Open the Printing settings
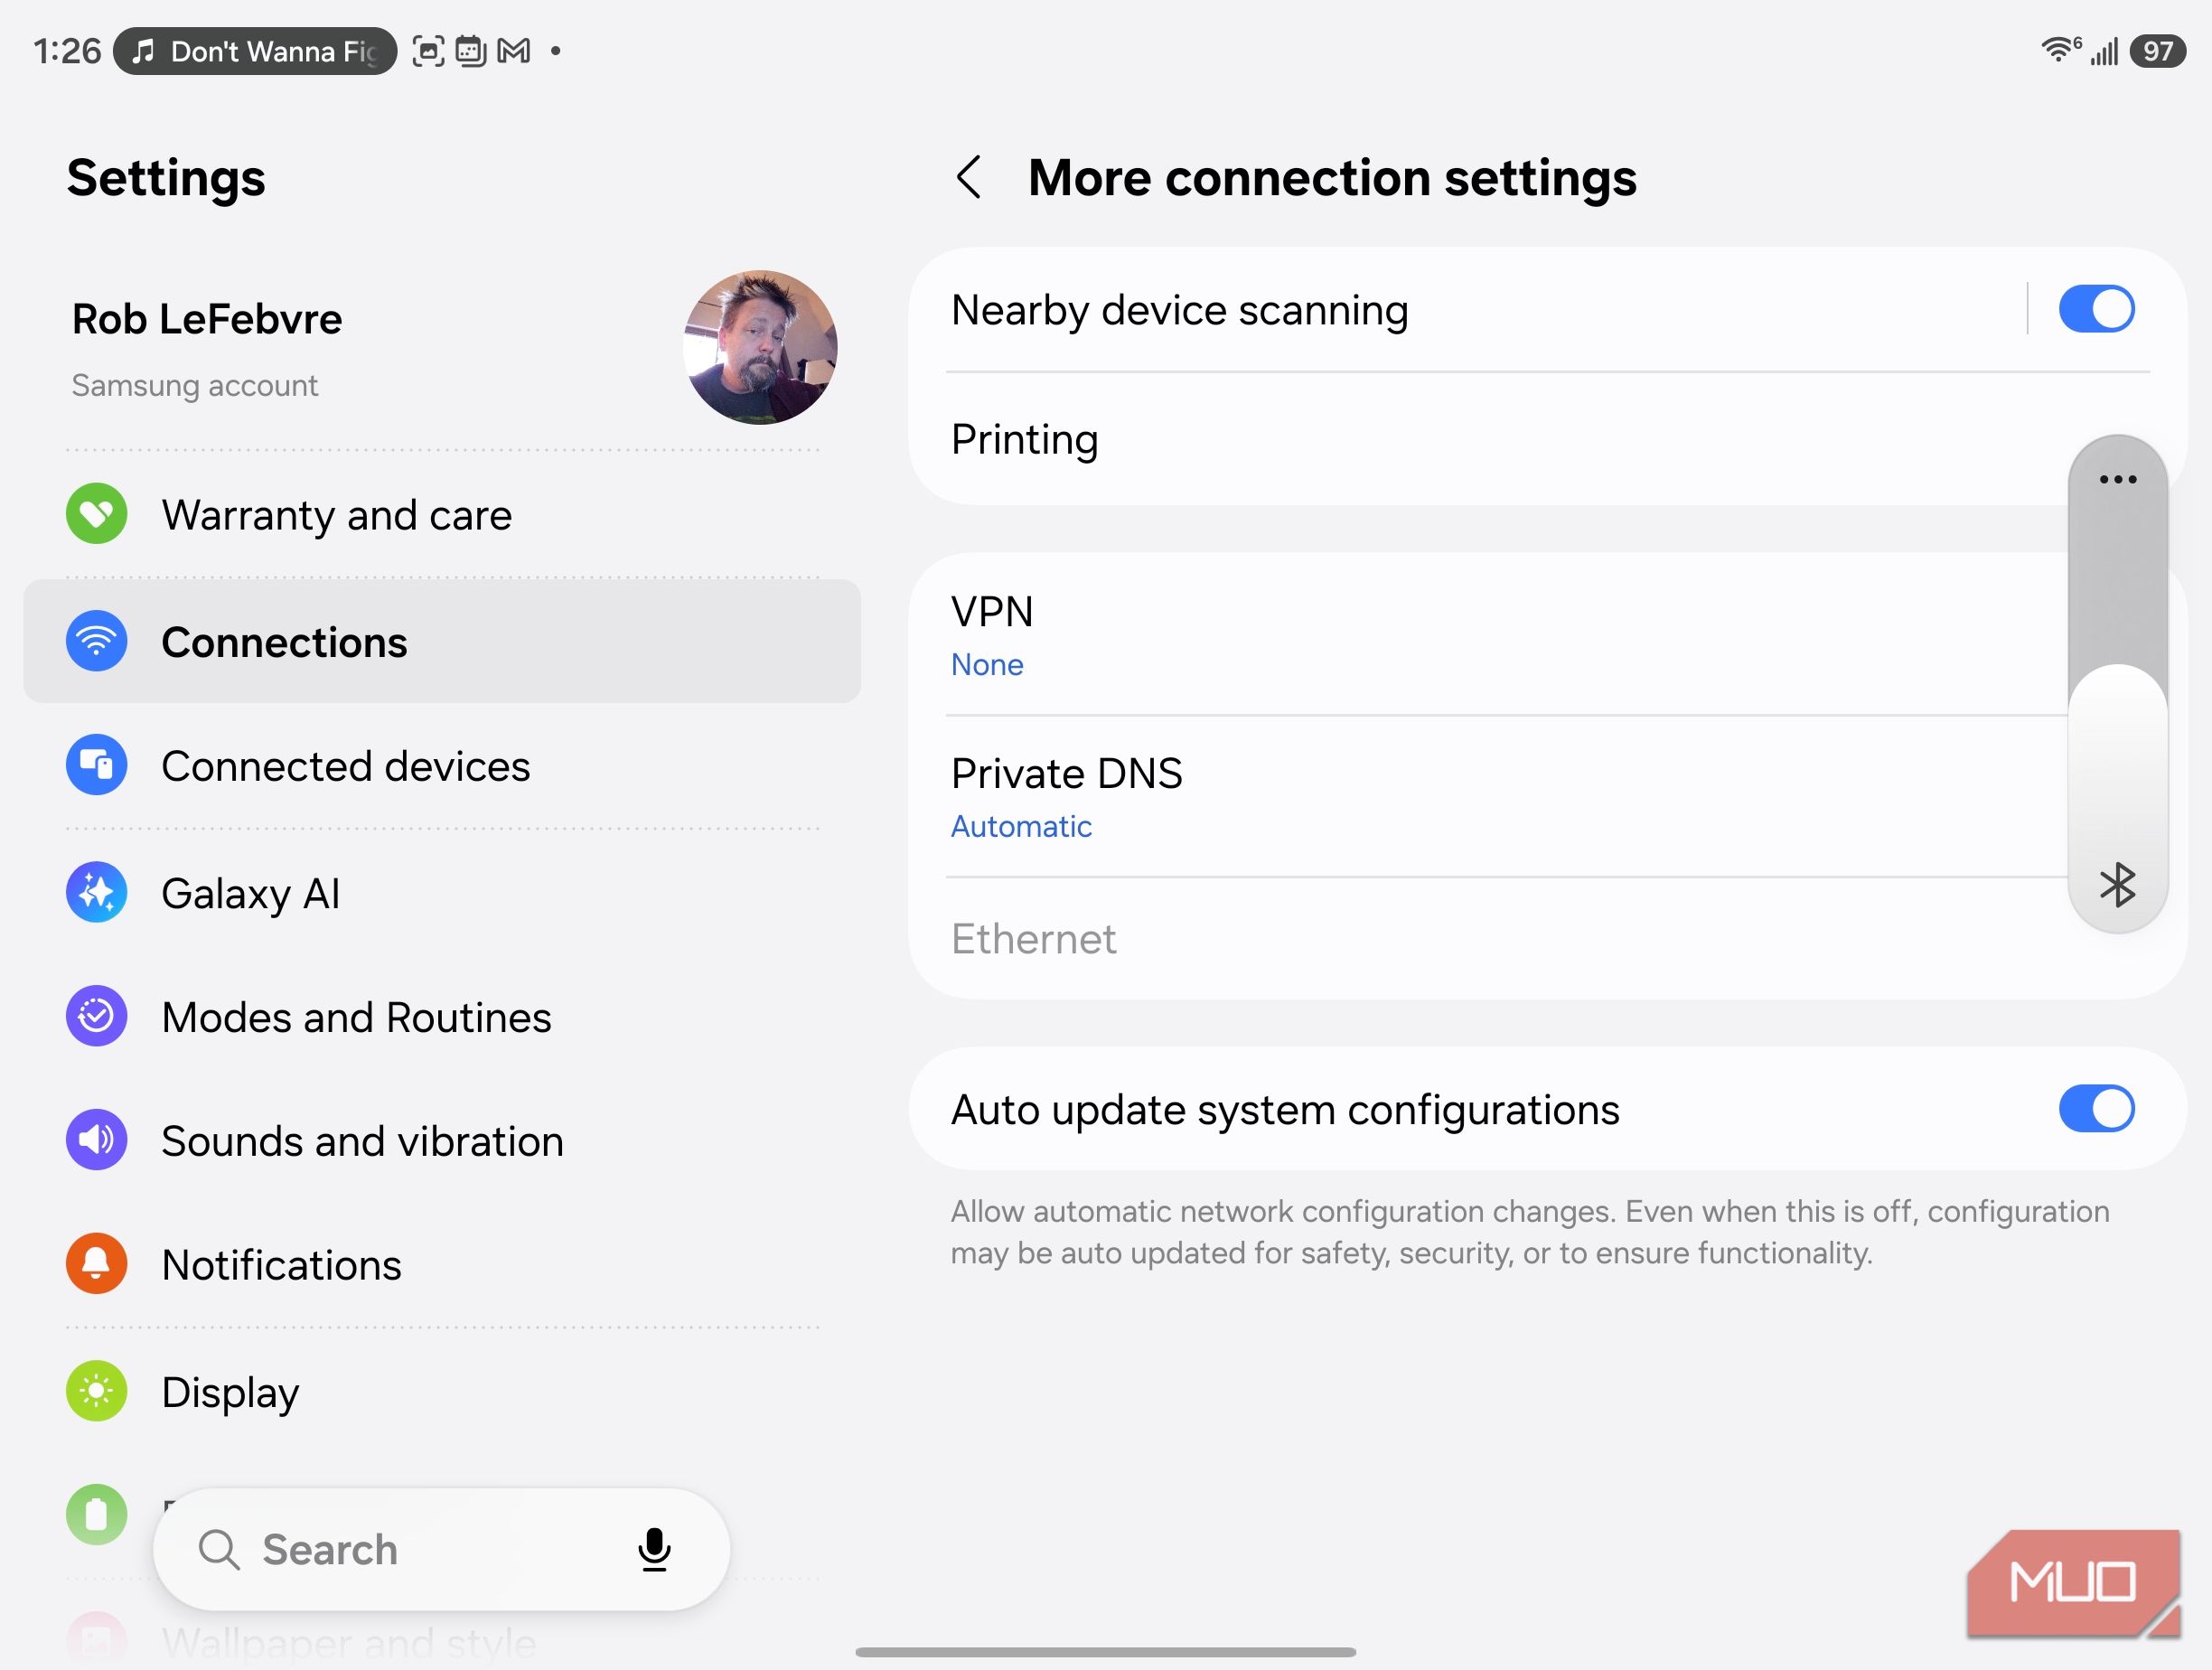 coord(1547,439)
